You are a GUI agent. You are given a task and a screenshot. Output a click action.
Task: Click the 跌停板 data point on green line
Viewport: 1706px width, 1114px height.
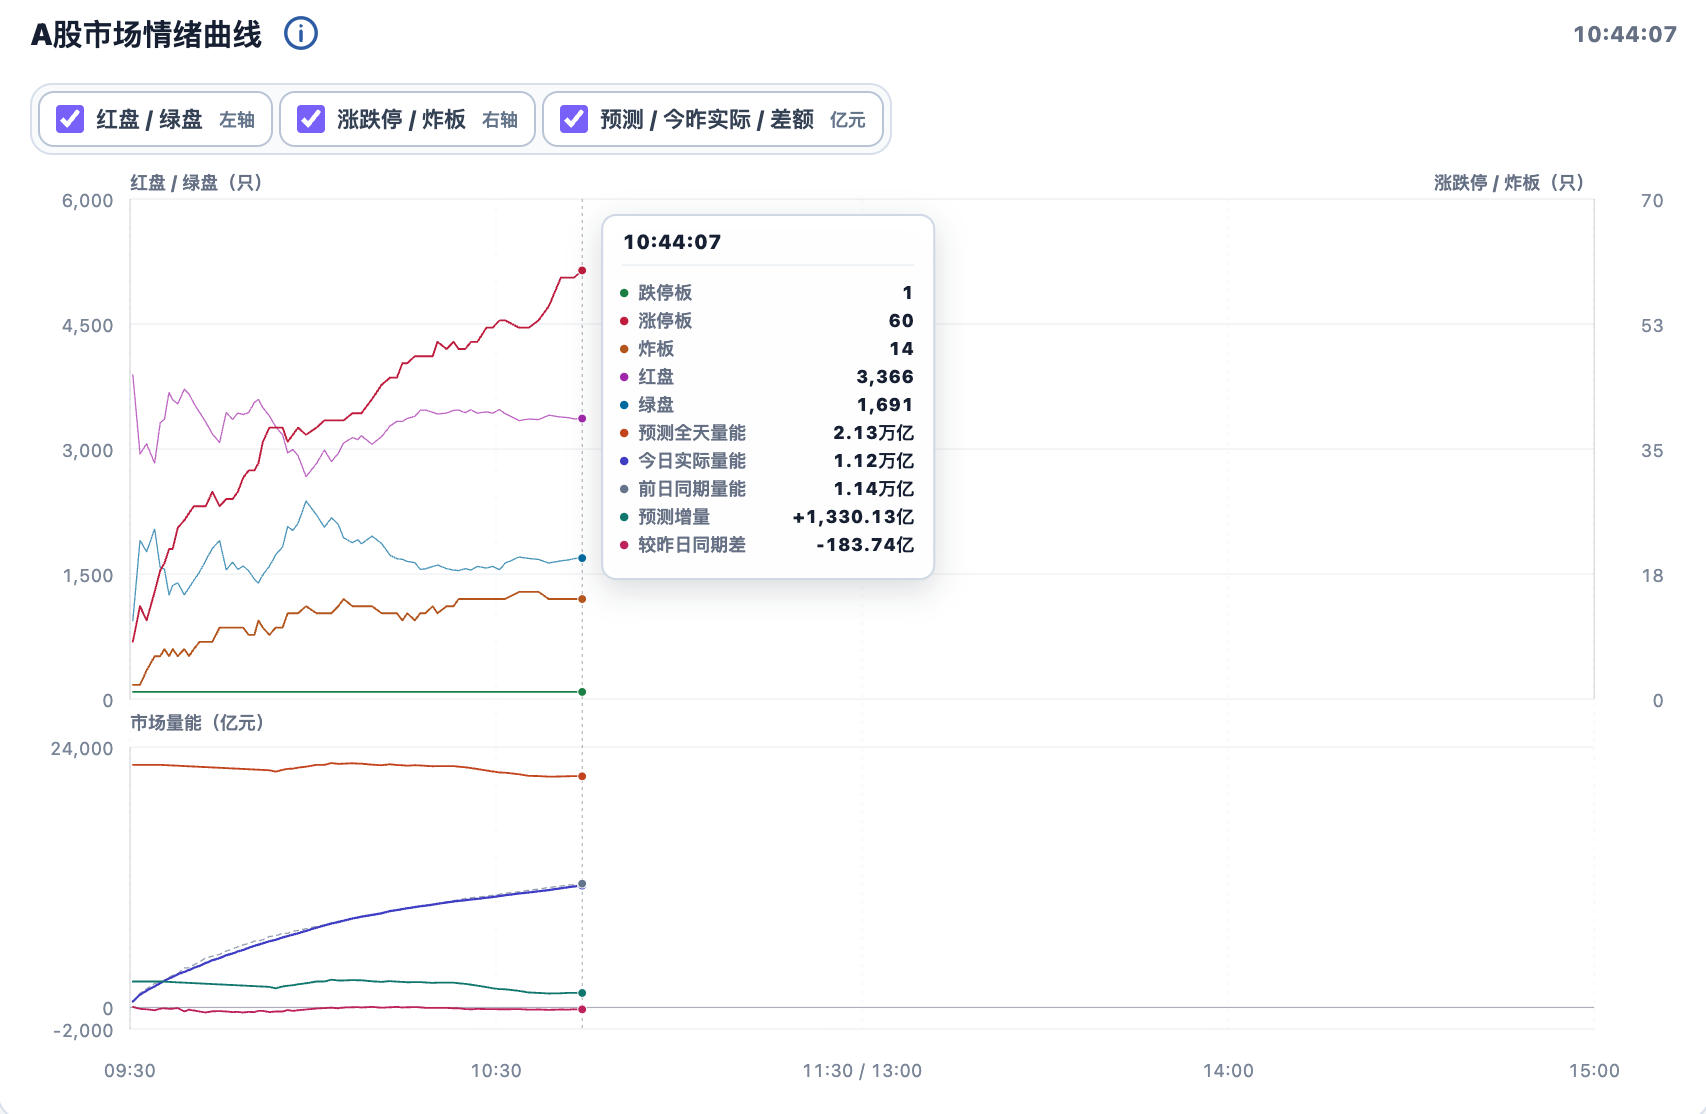[582, 692]
